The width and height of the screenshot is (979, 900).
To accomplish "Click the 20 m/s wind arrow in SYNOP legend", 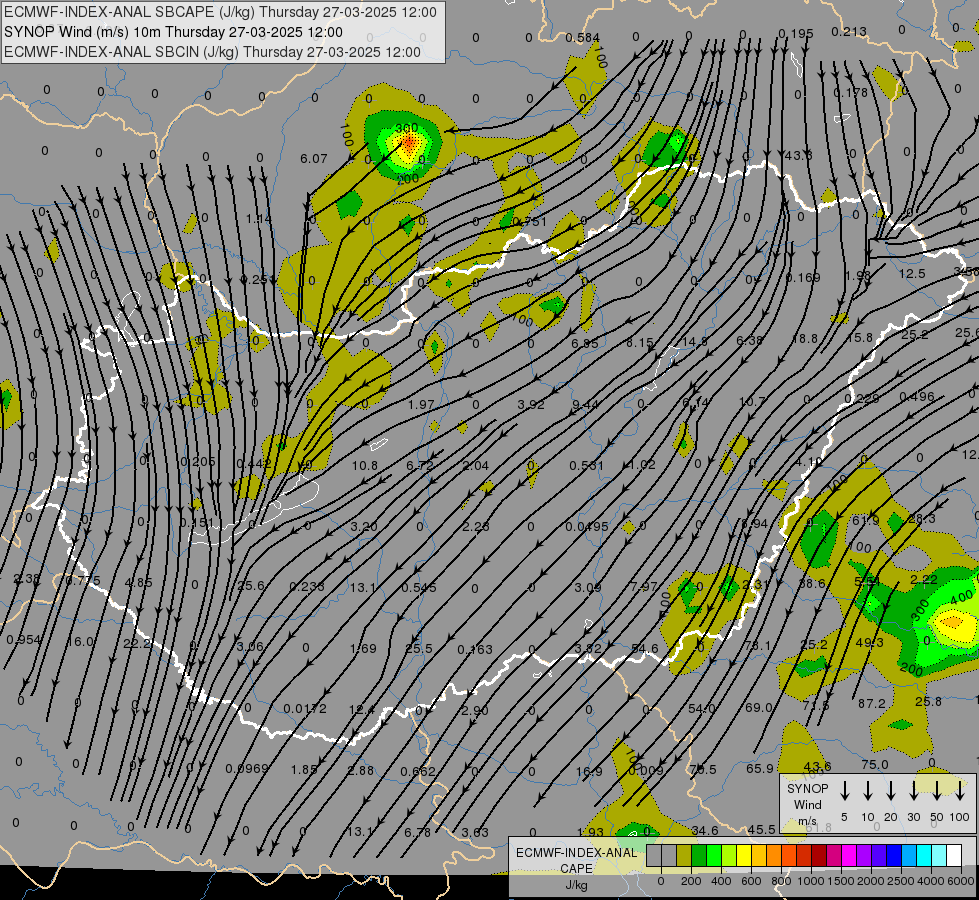I will (891, 790).
